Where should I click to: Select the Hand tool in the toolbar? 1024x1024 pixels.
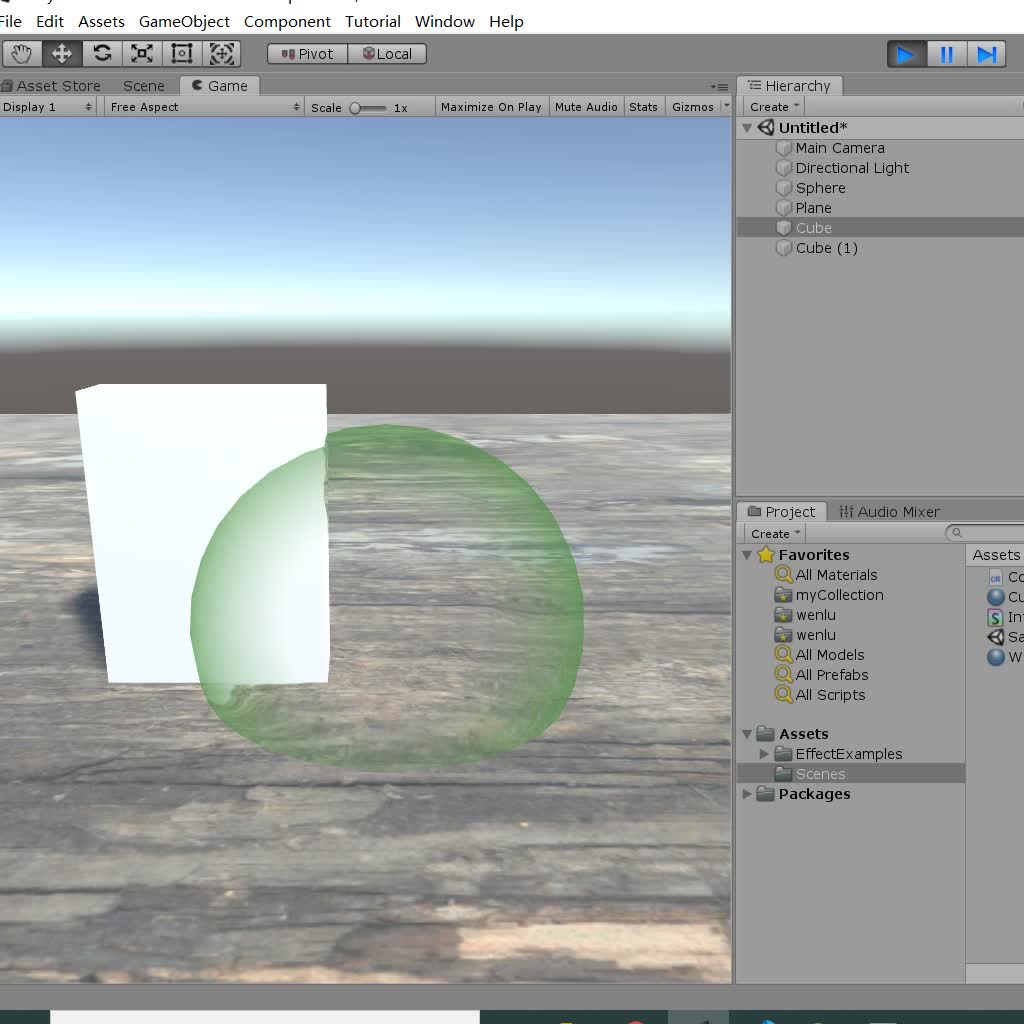coord(21,54)
